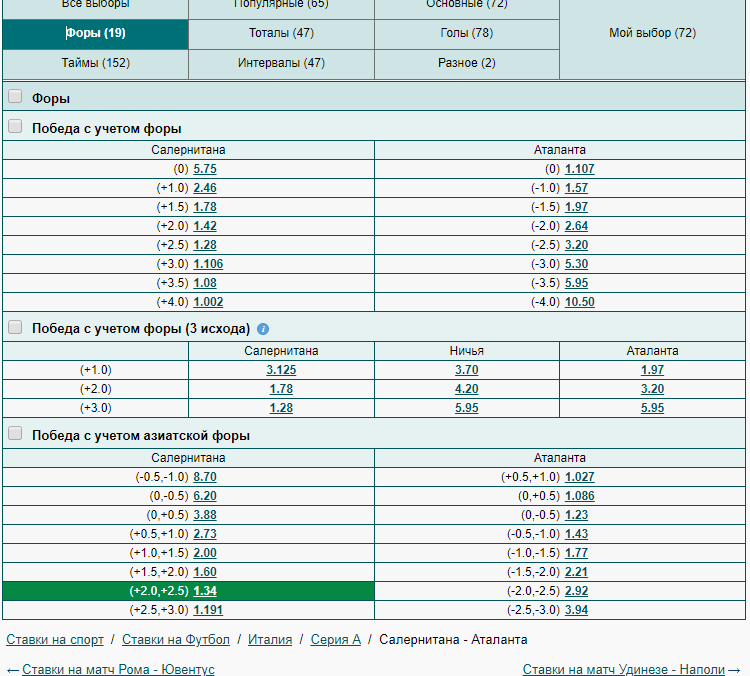Pick 3-way (+2.0) Аталанта odds 3.20
Viewport: 750px width, 676px height.
click(x=652, y=389)
